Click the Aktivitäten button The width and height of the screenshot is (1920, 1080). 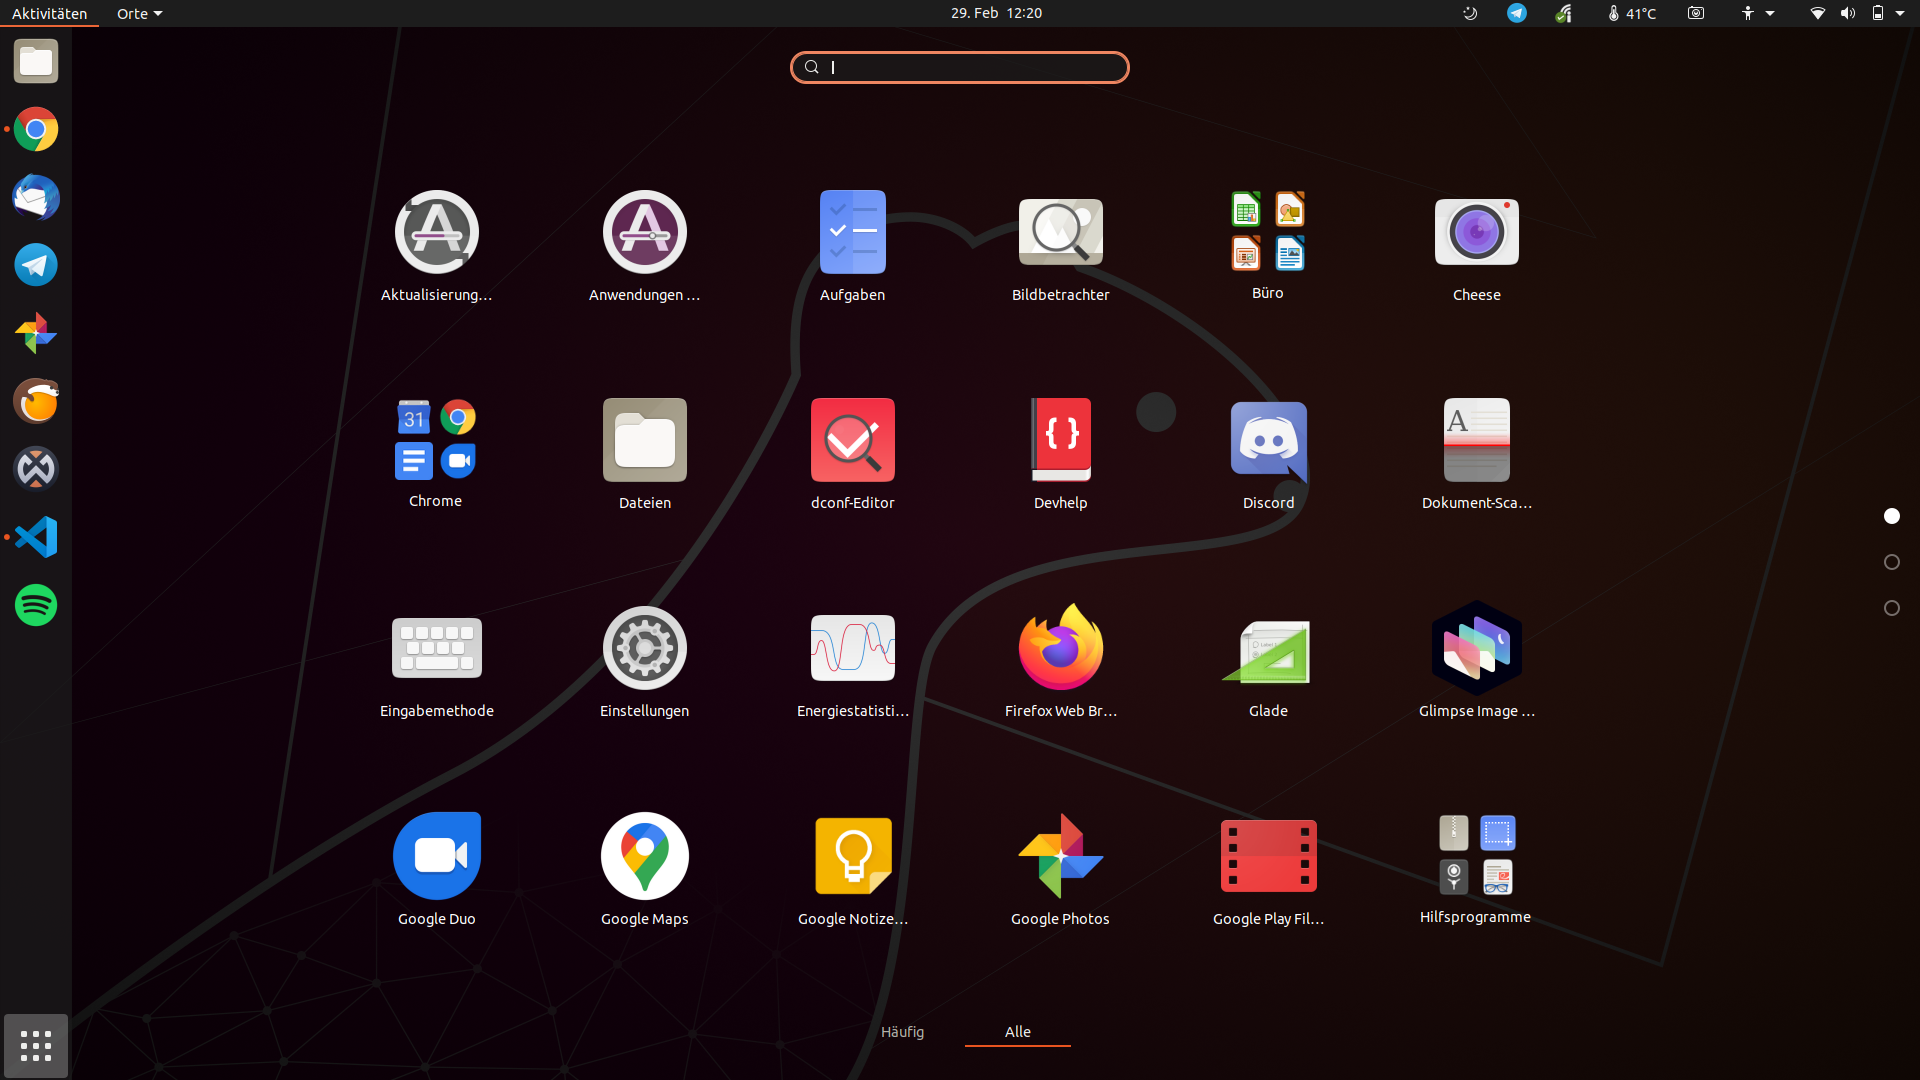(49, 13)
